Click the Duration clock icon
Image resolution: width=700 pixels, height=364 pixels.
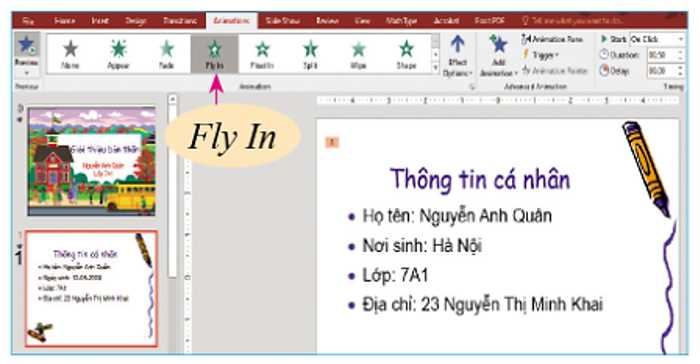(604, 55)
